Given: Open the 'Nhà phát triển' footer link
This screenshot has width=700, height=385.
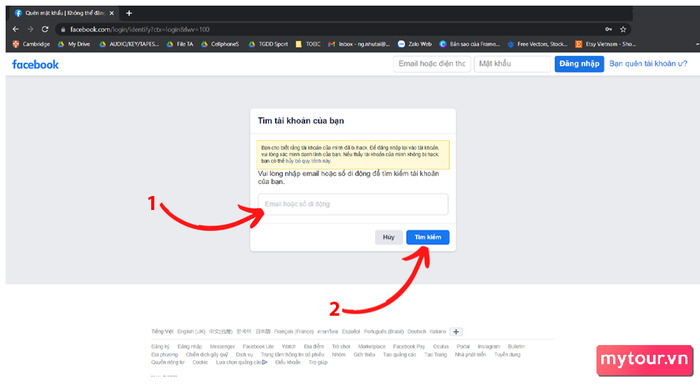Looking at the screenshot, I should pyautogui.click(x=470, y=355).
